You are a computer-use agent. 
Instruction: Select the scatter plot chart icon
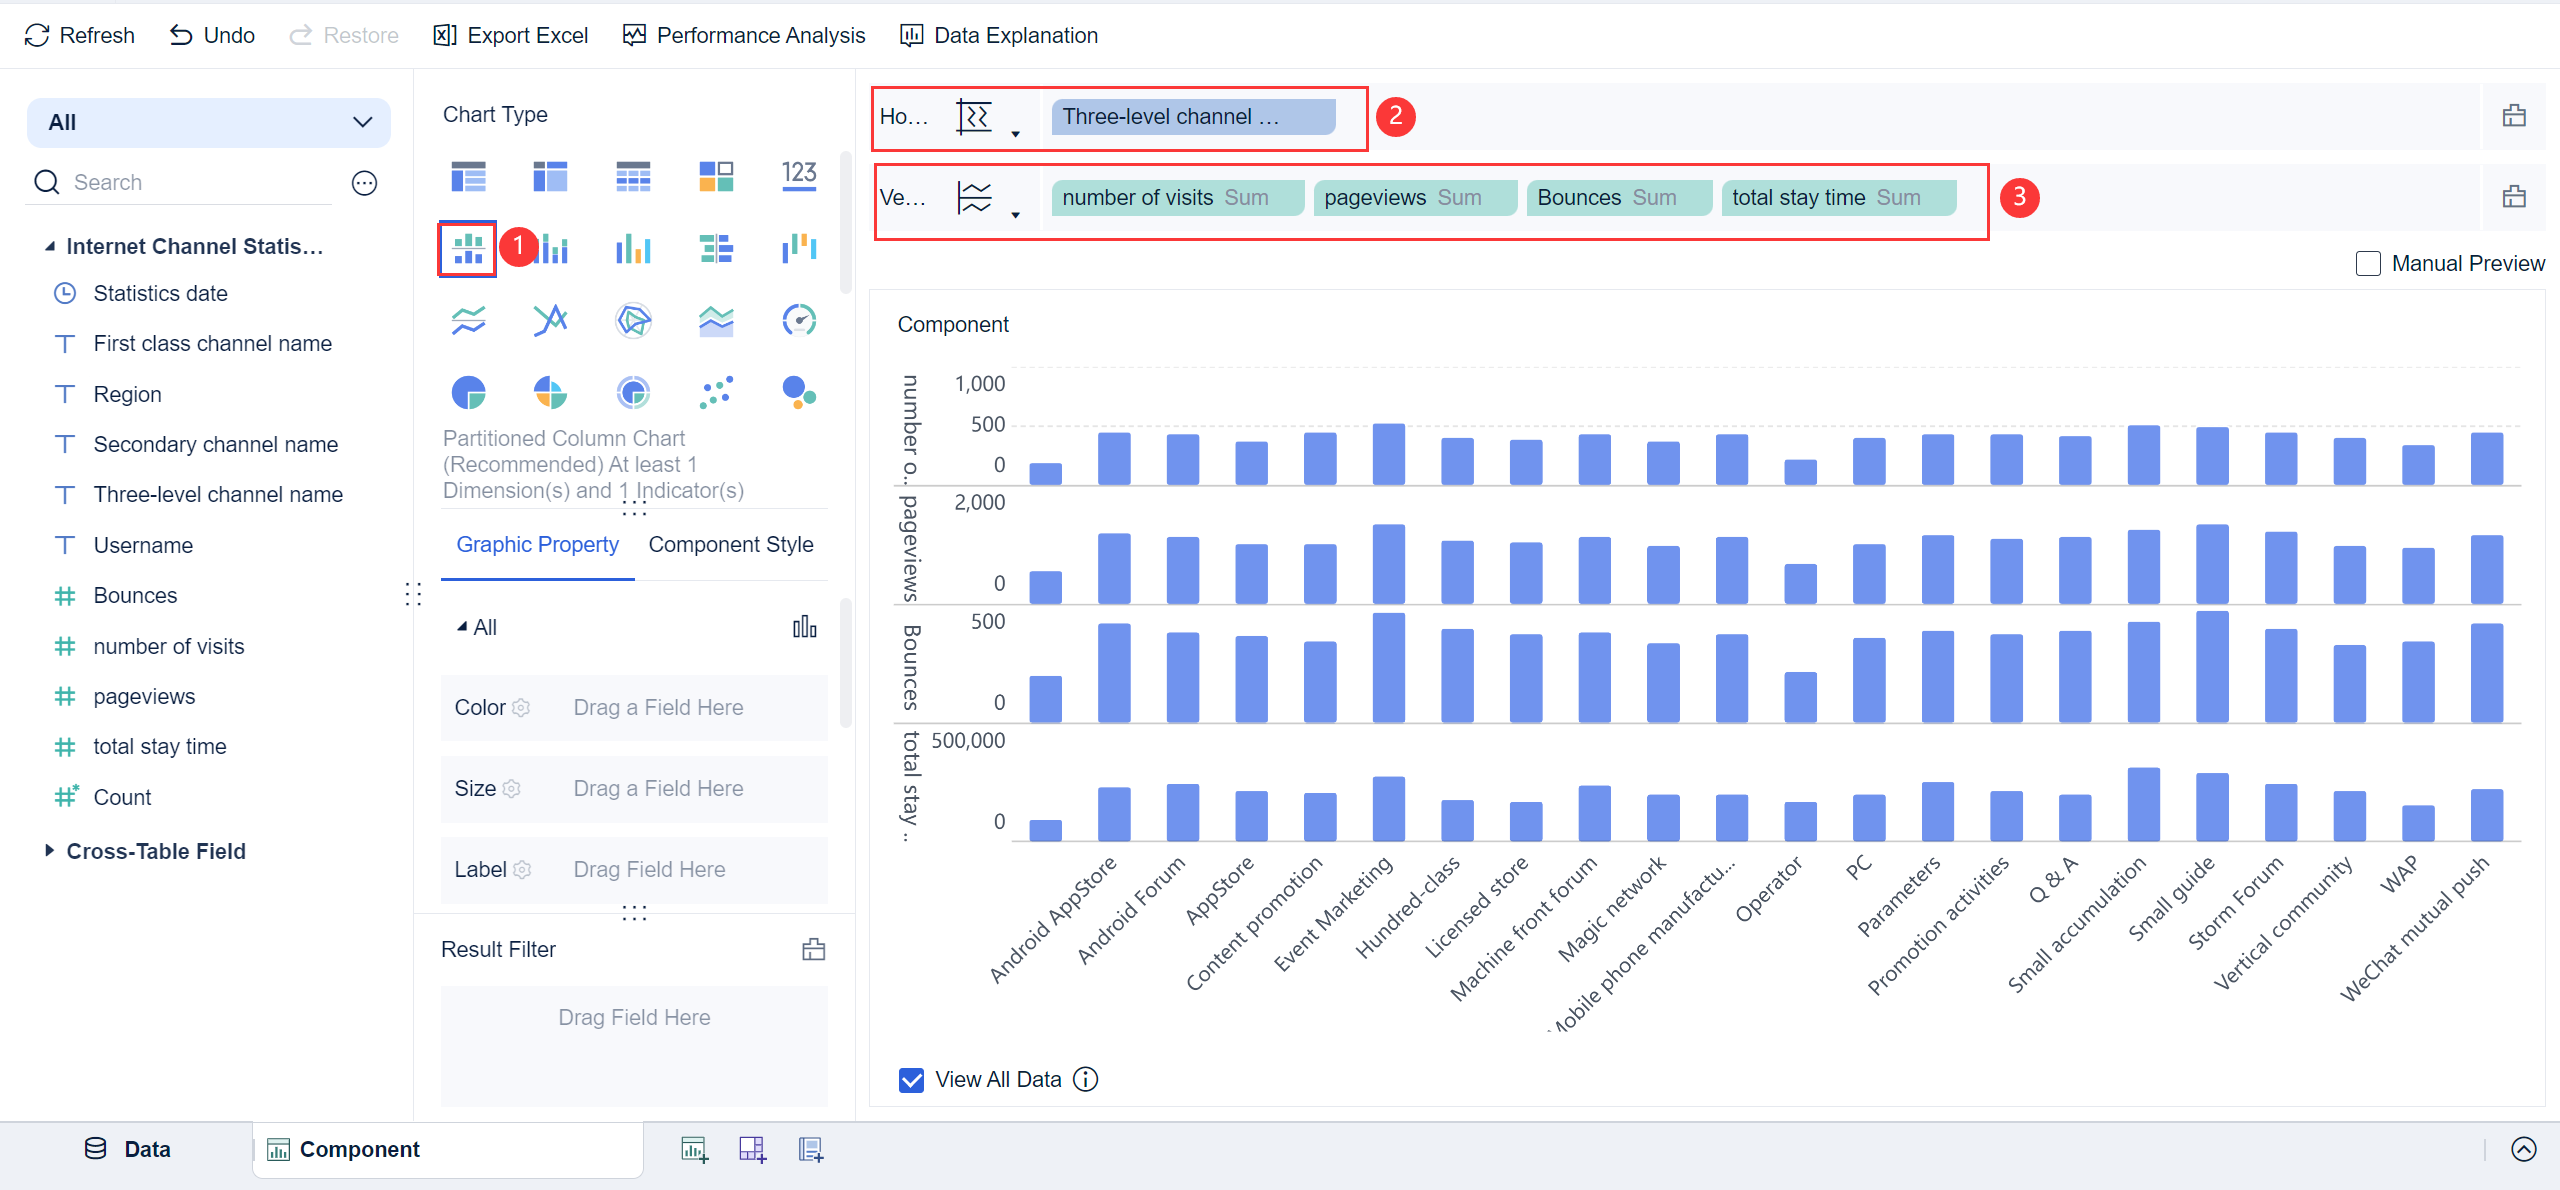point(716,393)
